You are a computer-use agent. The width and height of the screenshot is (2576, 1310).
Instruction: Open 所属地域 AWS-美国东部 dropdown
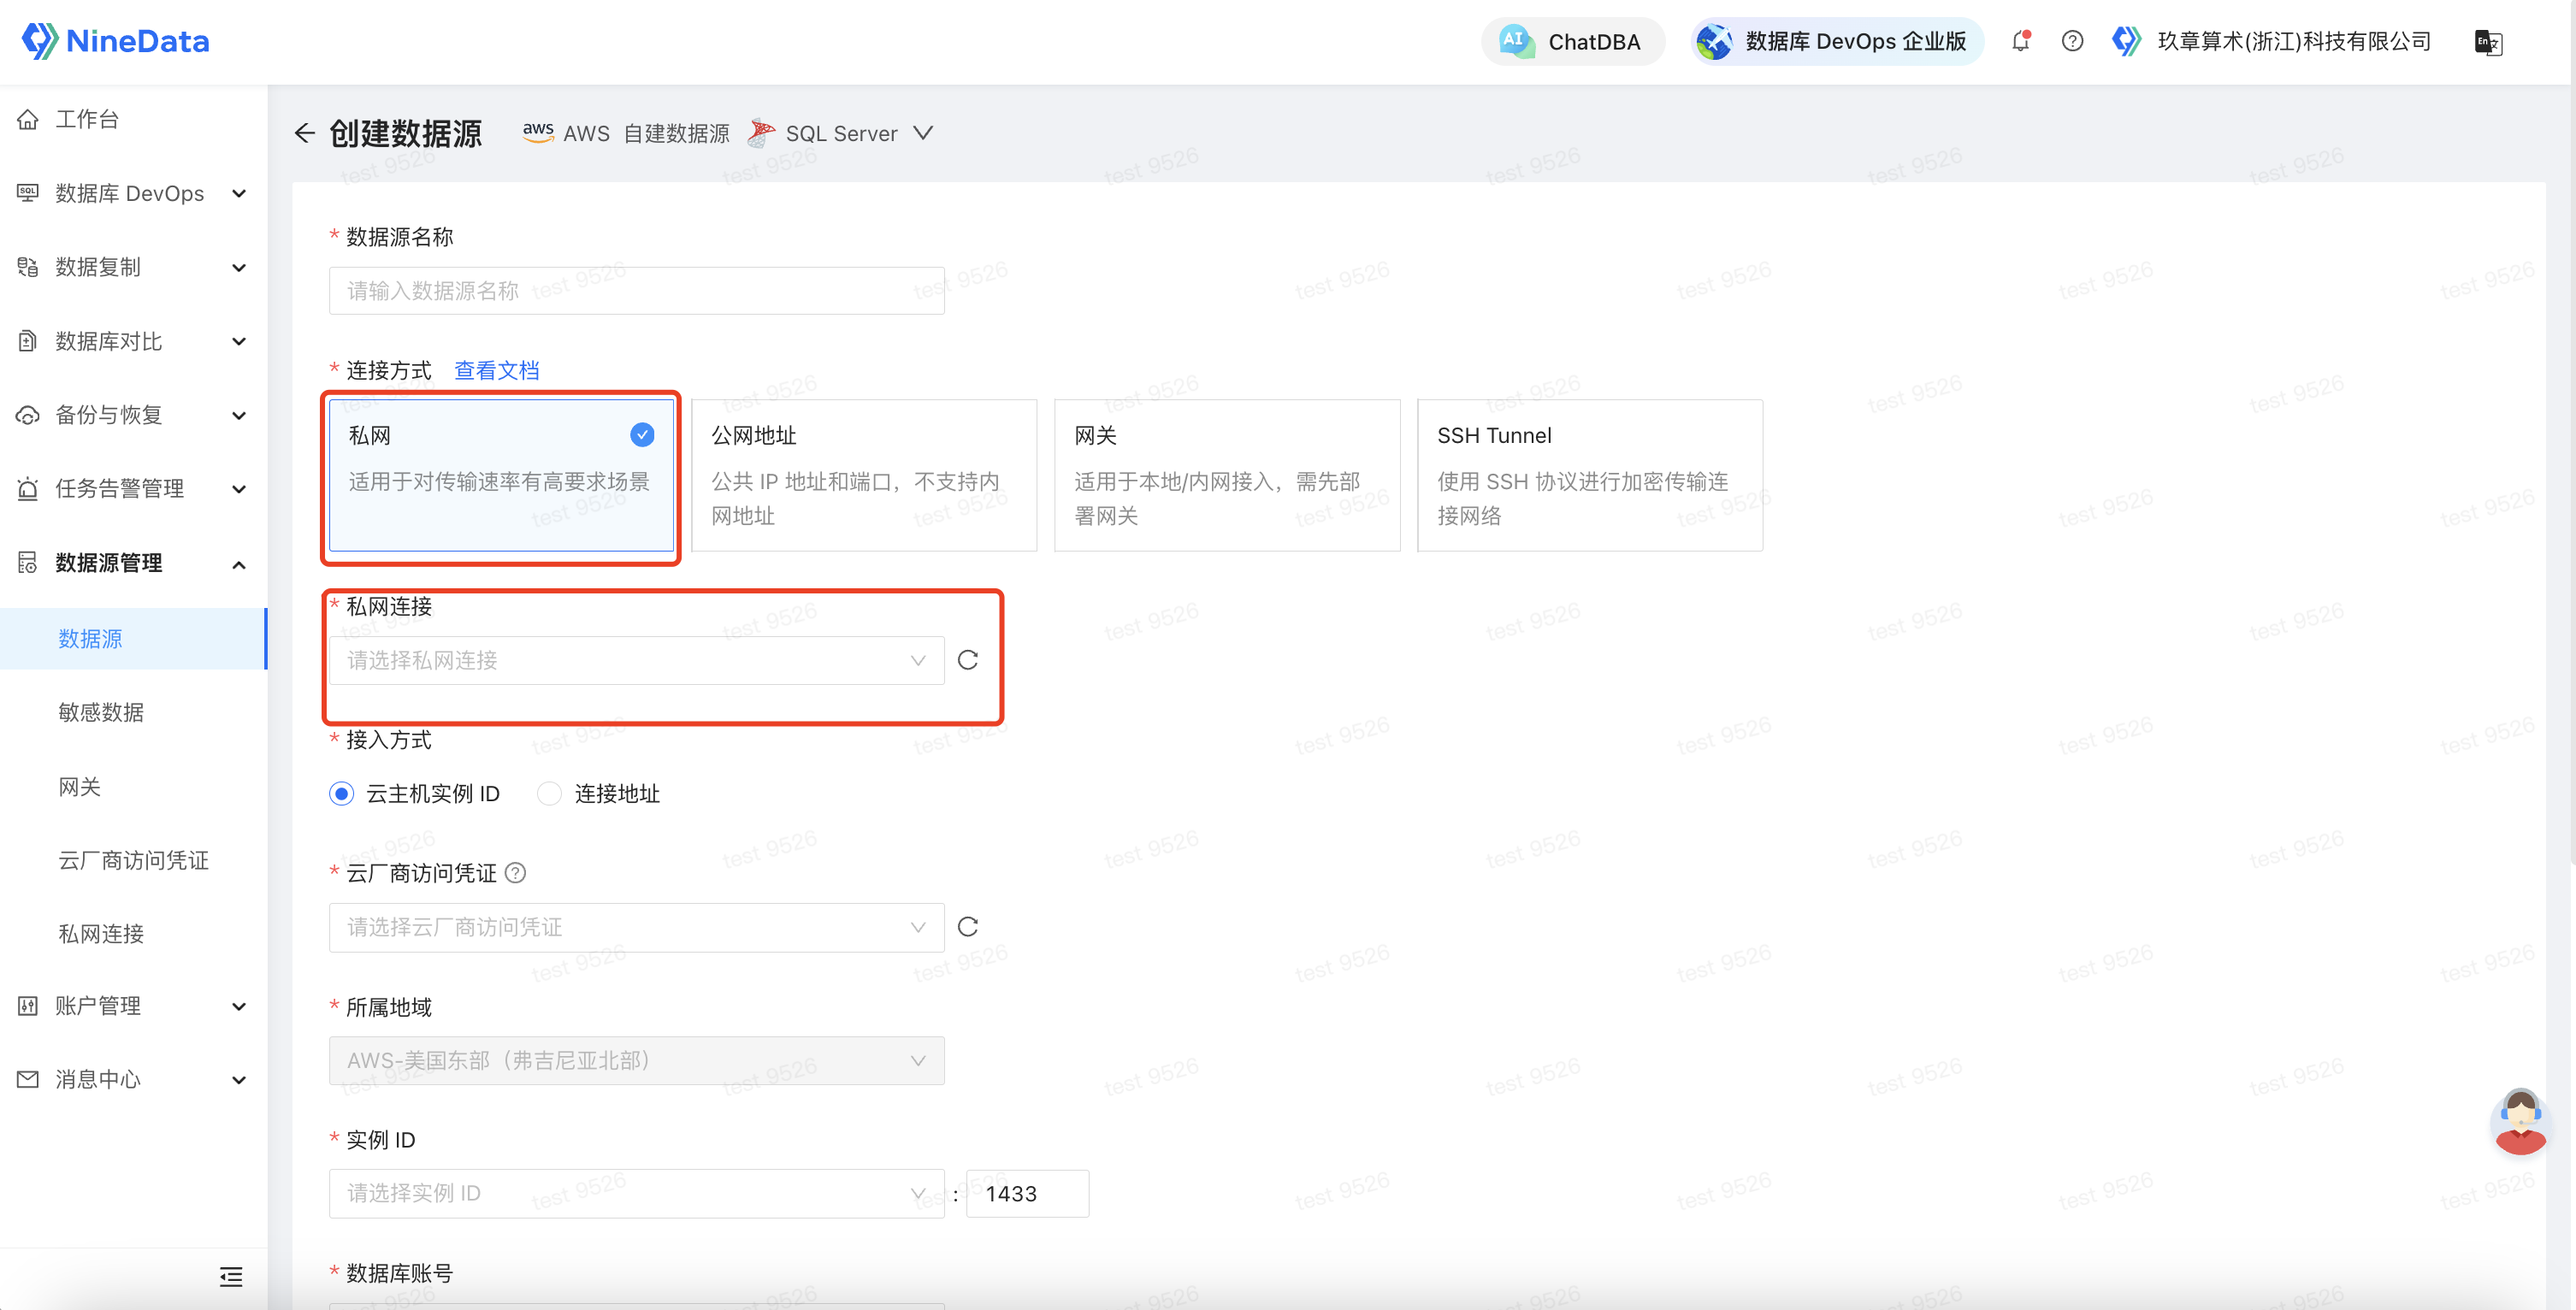(637, 1061)
